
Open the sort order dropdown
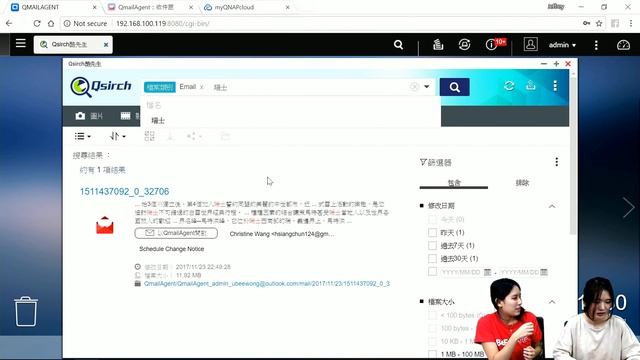tap(118, 136)
